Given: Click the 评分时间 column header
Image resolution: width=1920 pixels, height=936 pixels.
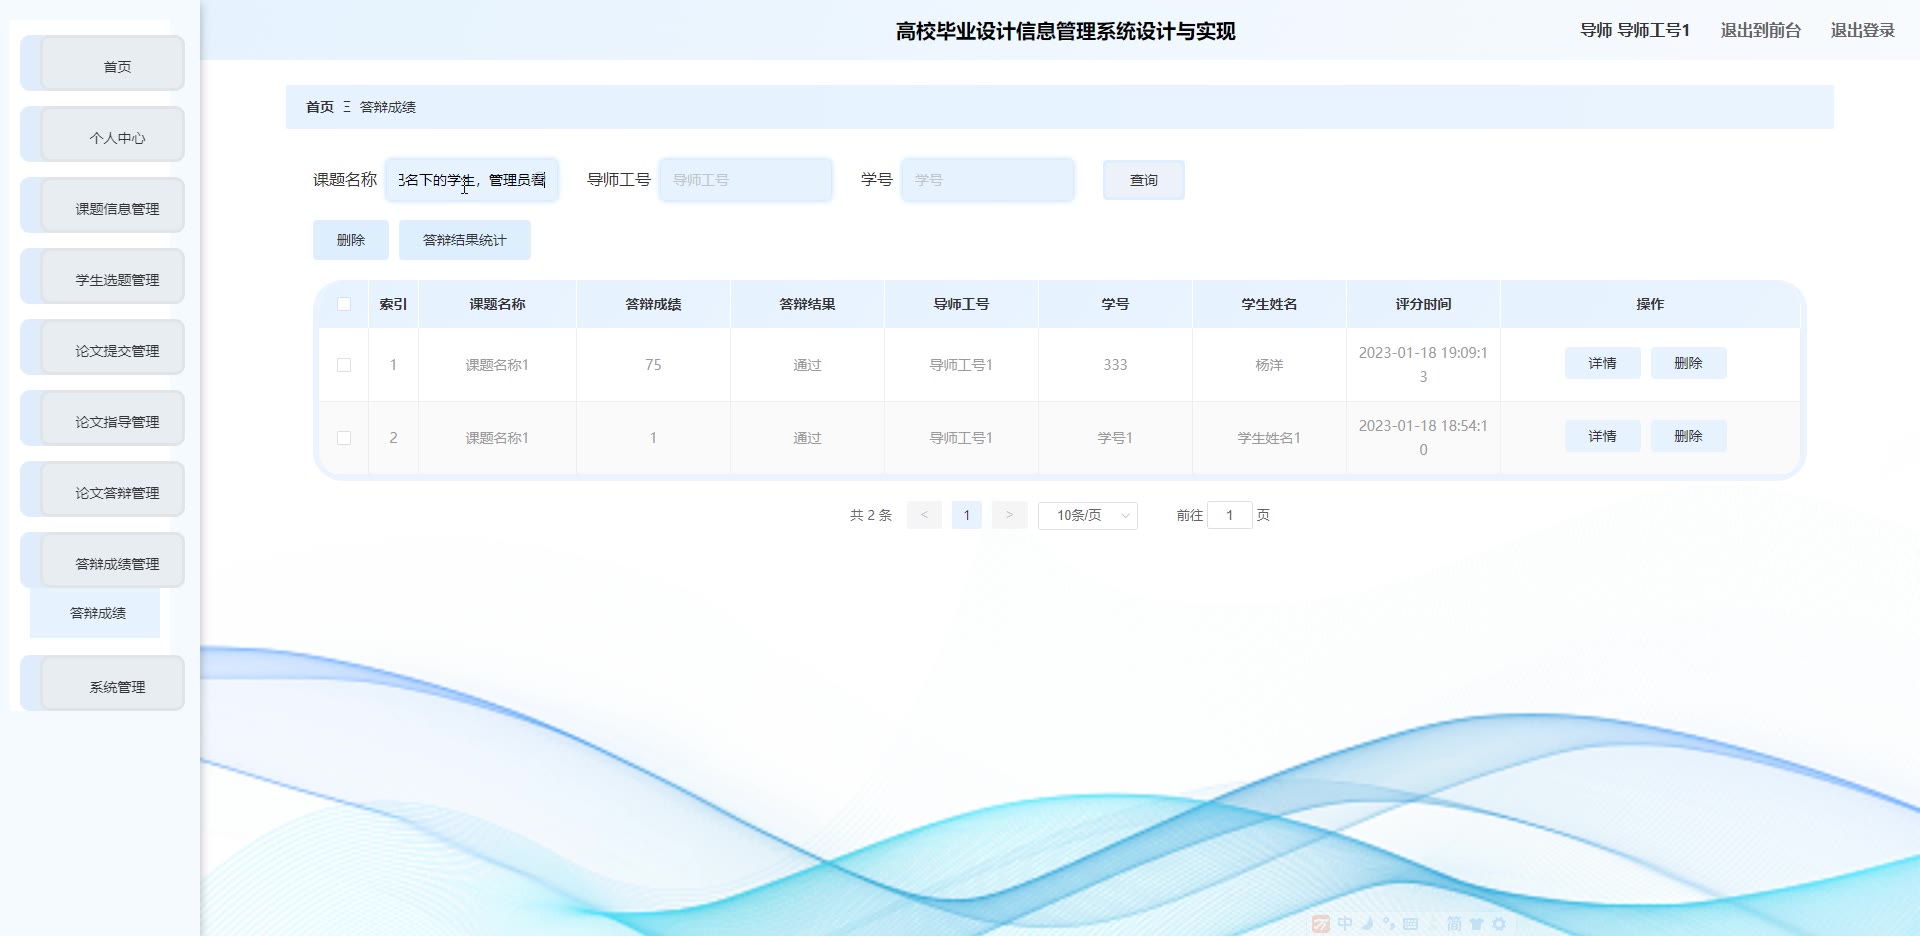Looking at the screenshot, I should tap(1424, 304).
